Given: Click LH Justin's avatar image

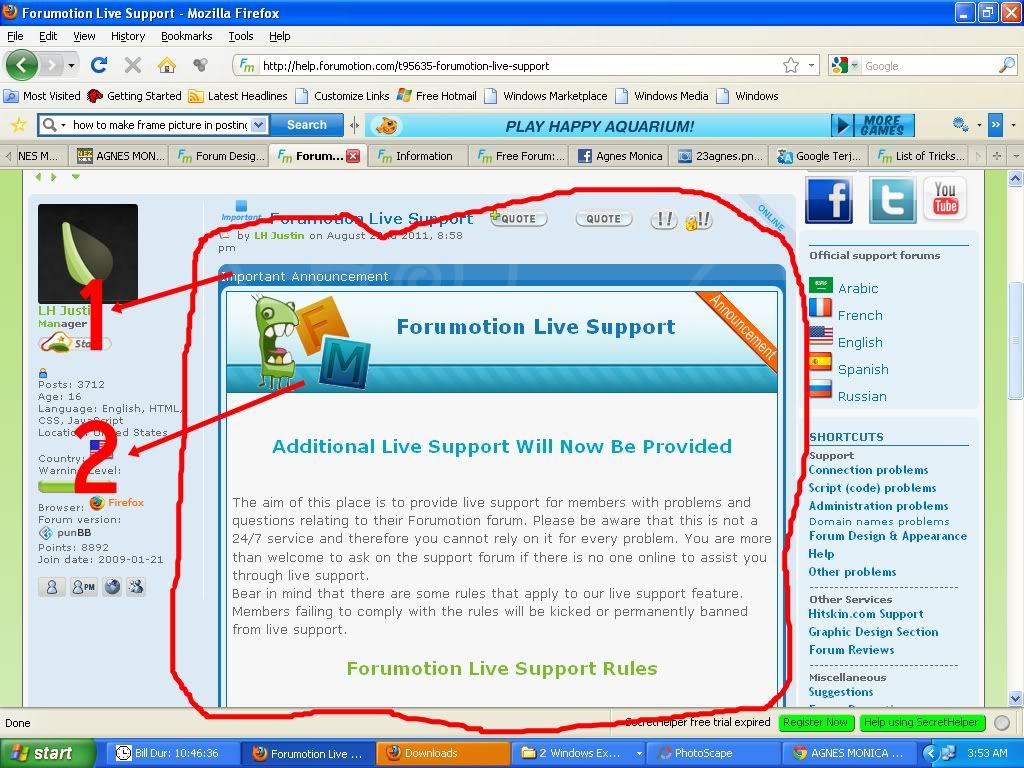Looking at the screenshot, I should (88, 253).
